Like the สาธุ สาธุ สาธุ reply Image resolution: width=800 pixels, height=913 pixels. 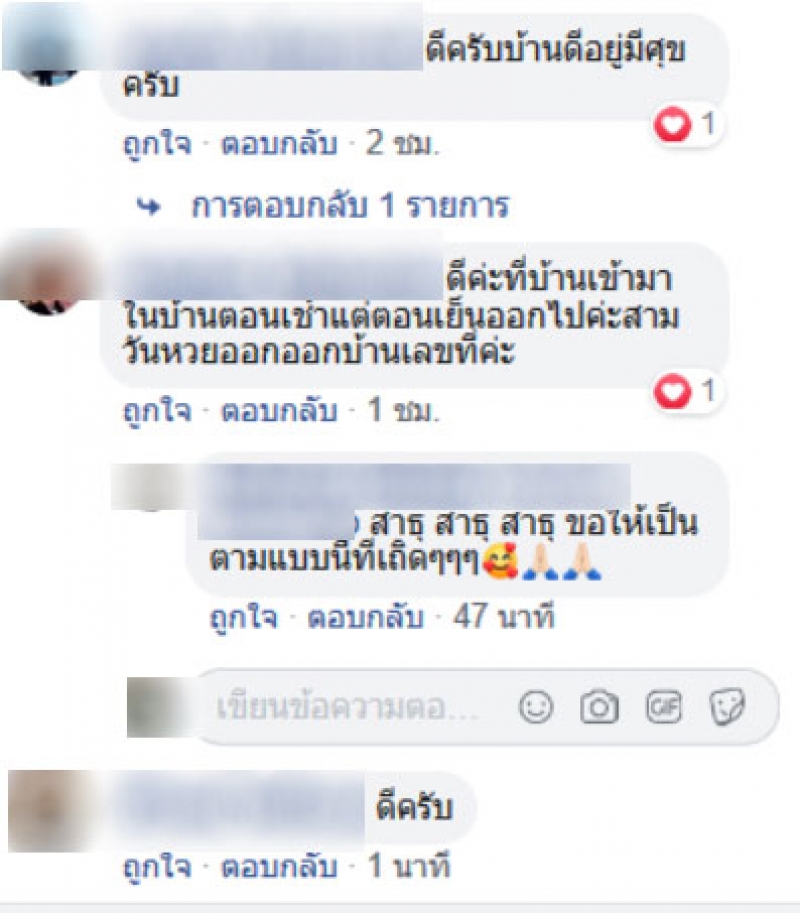(243, 617)
